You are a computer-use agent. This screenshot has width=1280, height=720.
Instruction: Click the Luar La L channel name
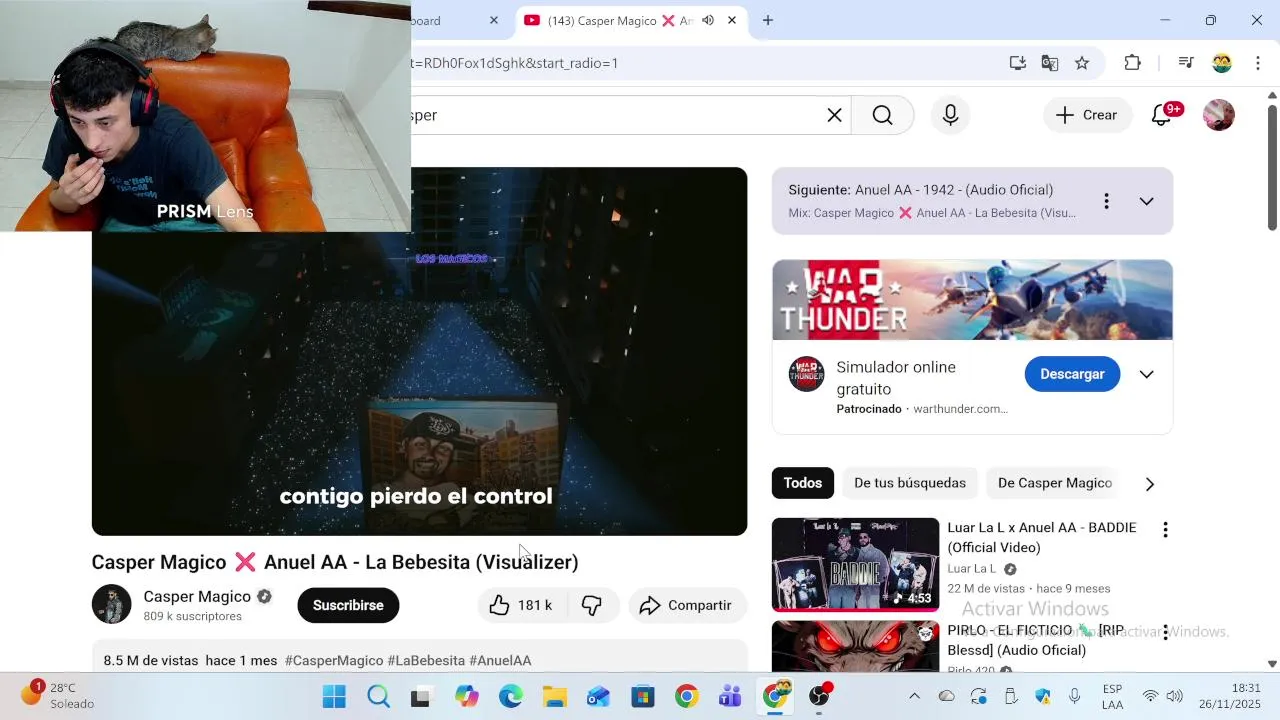[x=972, y=569]
